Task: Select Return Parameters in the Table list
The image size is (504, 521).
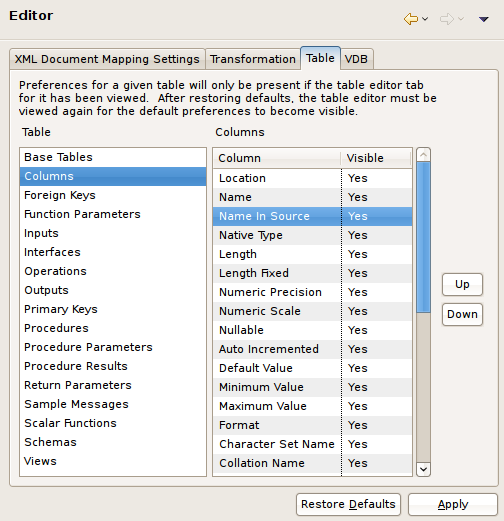Action: 113,385
